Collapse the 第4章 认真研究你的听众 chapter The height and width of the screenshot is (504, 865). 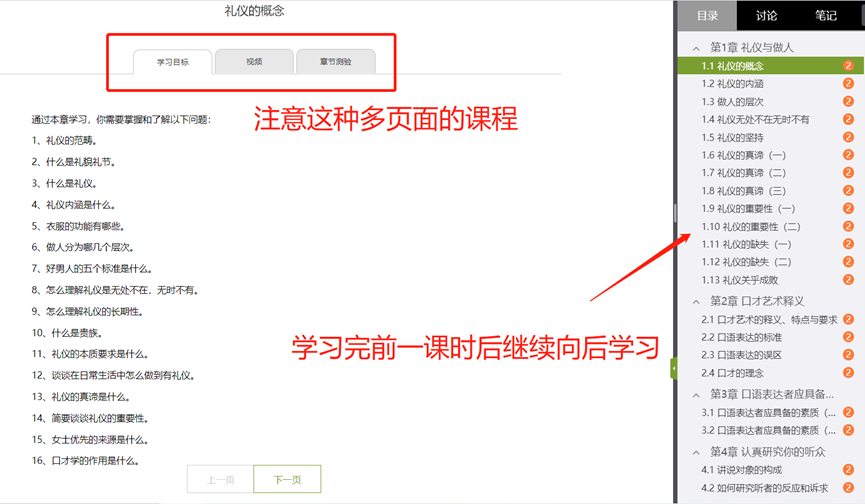tap(696, 452)
